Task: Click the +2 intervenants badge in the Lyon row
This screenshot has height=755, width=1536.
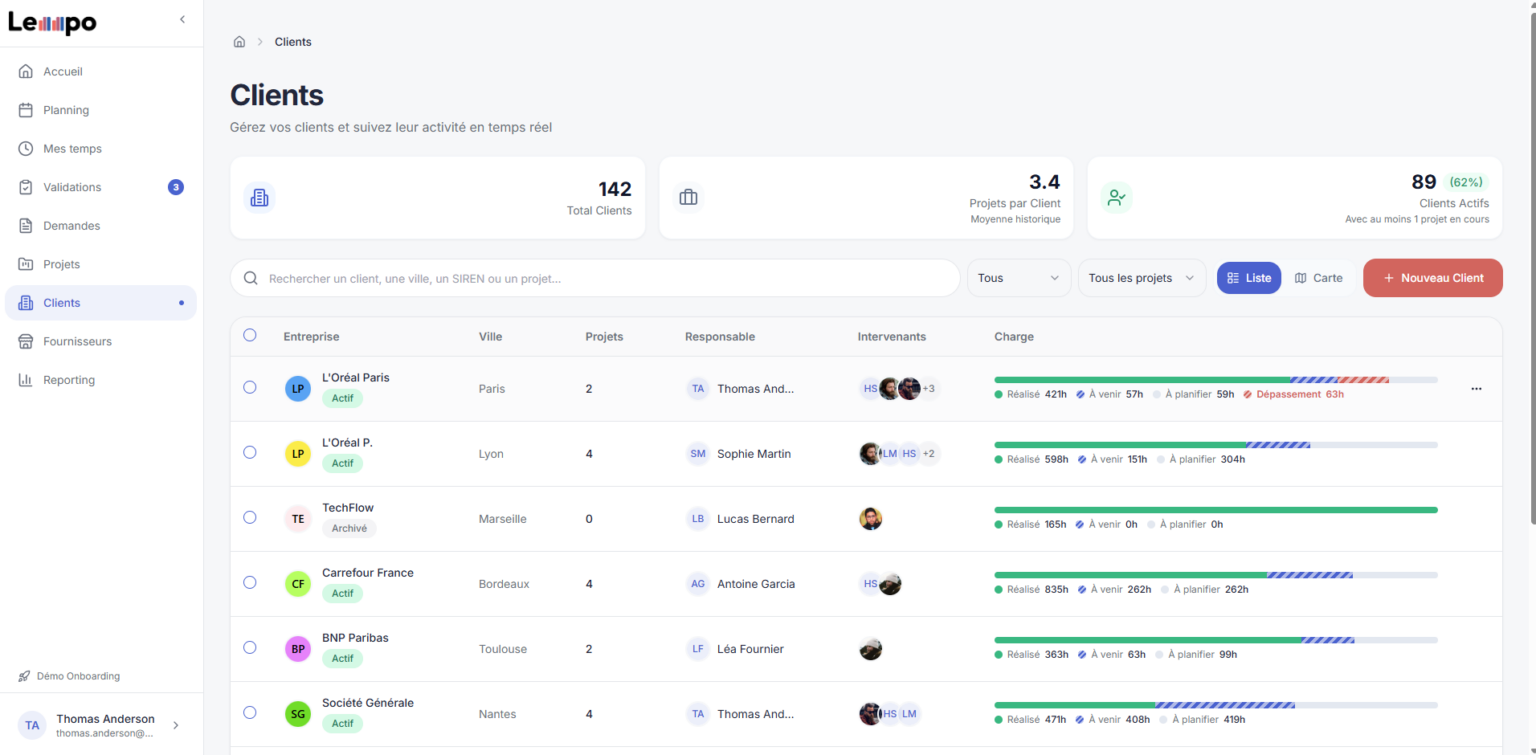Action: [929, 454]
